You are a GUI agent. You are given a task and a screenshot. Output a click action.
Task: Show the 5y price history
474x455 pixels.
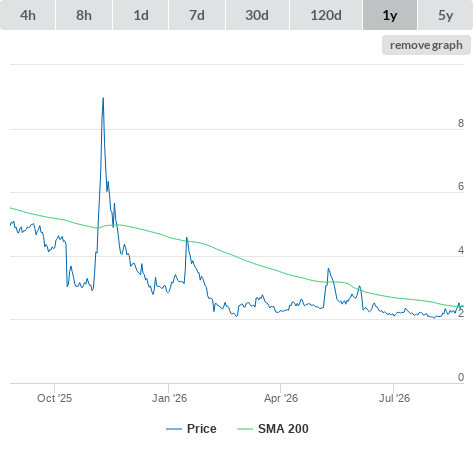coord(445,15)
